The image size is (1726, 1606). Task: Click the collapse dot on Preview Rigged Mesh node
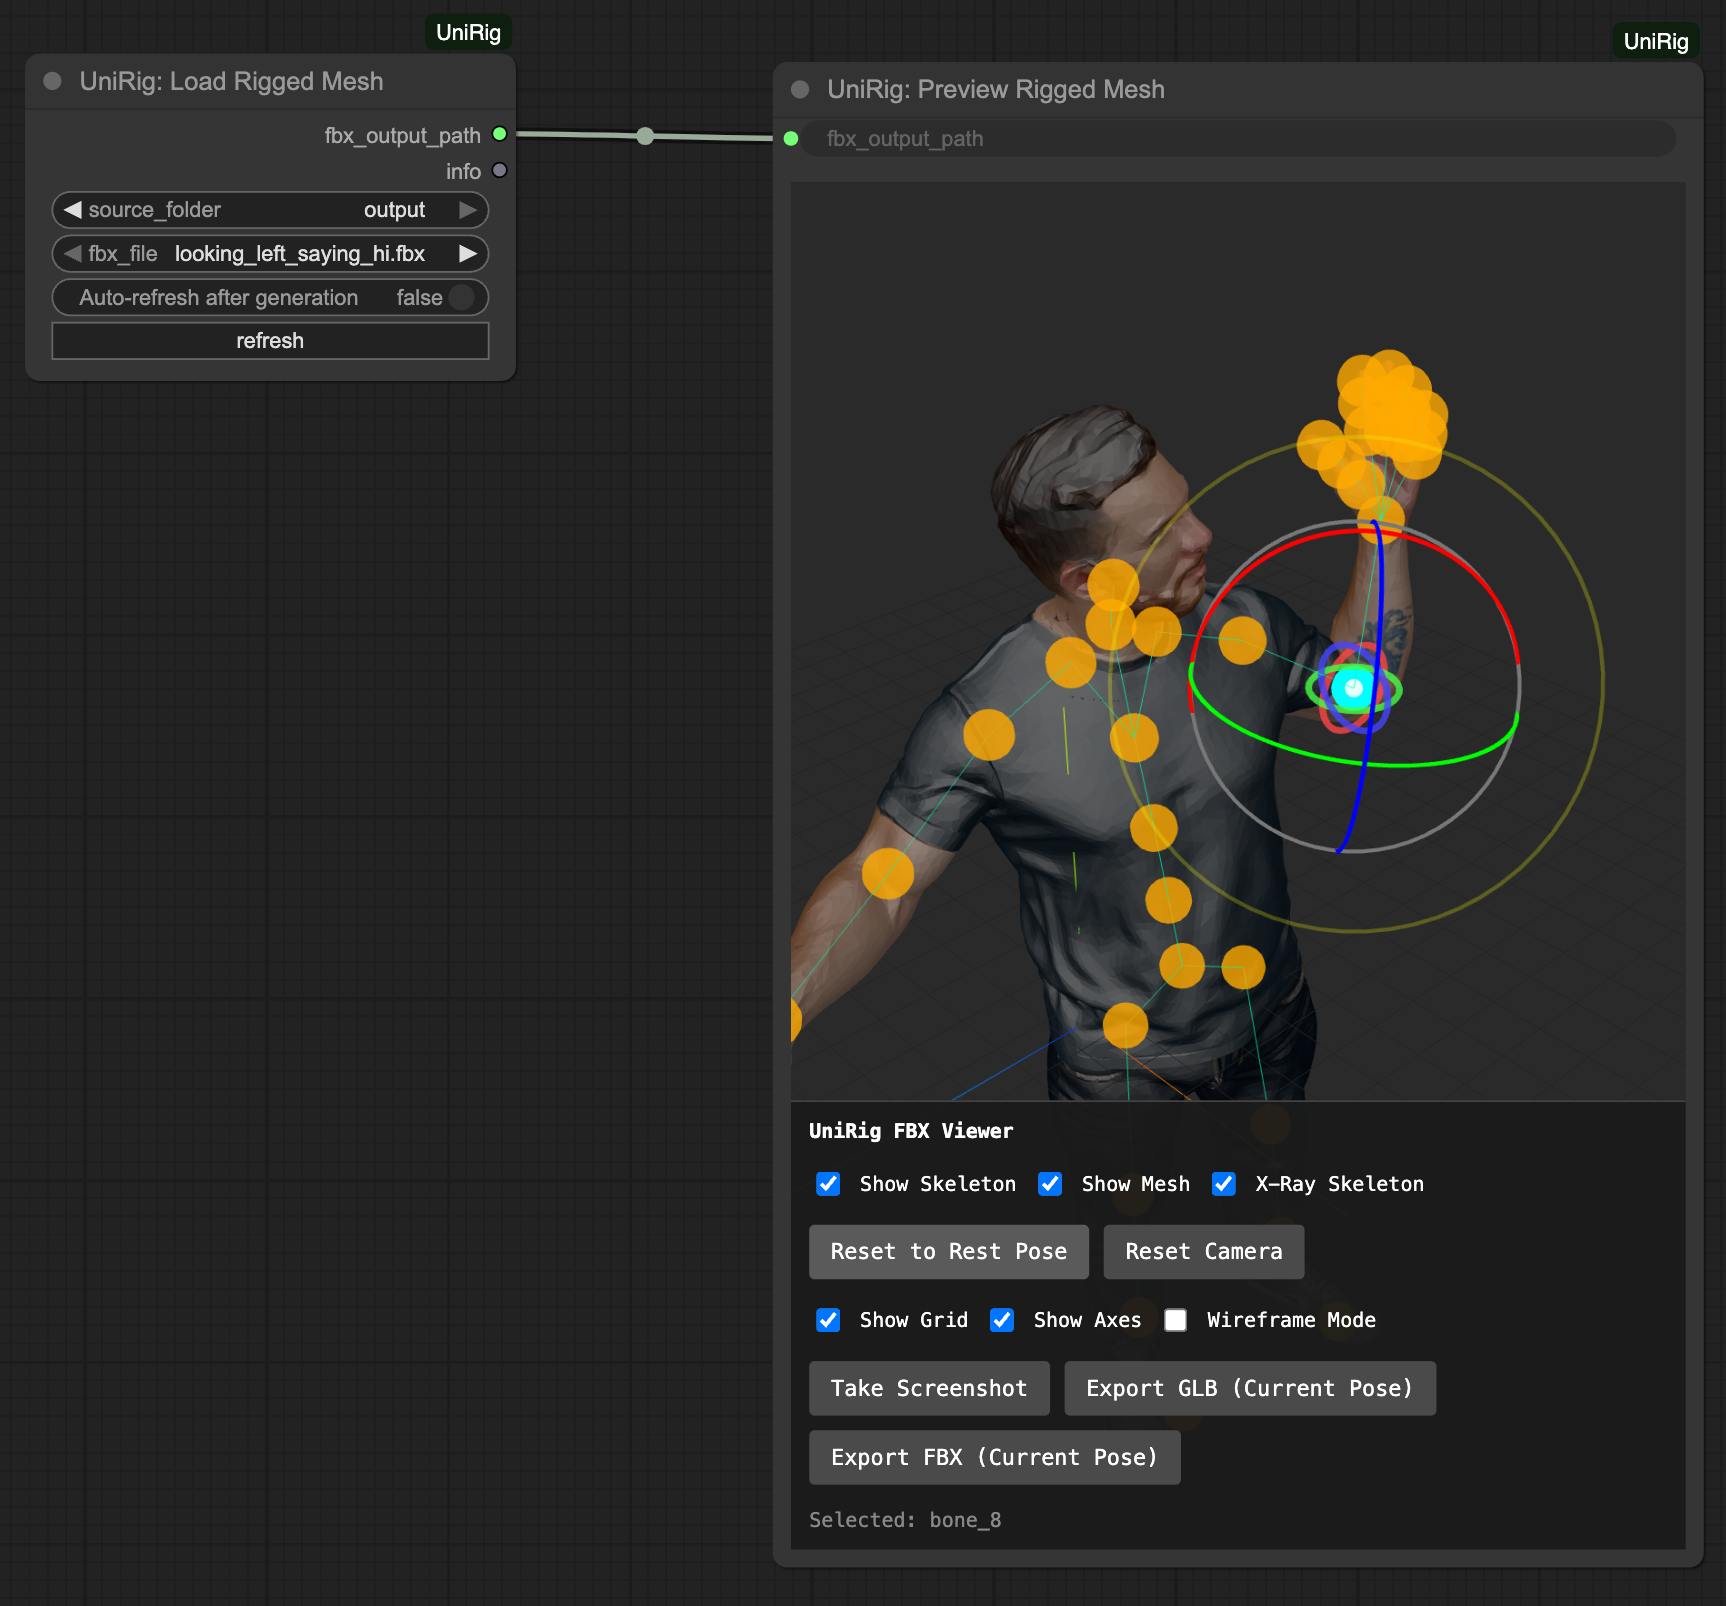click(x=800, y=89)
